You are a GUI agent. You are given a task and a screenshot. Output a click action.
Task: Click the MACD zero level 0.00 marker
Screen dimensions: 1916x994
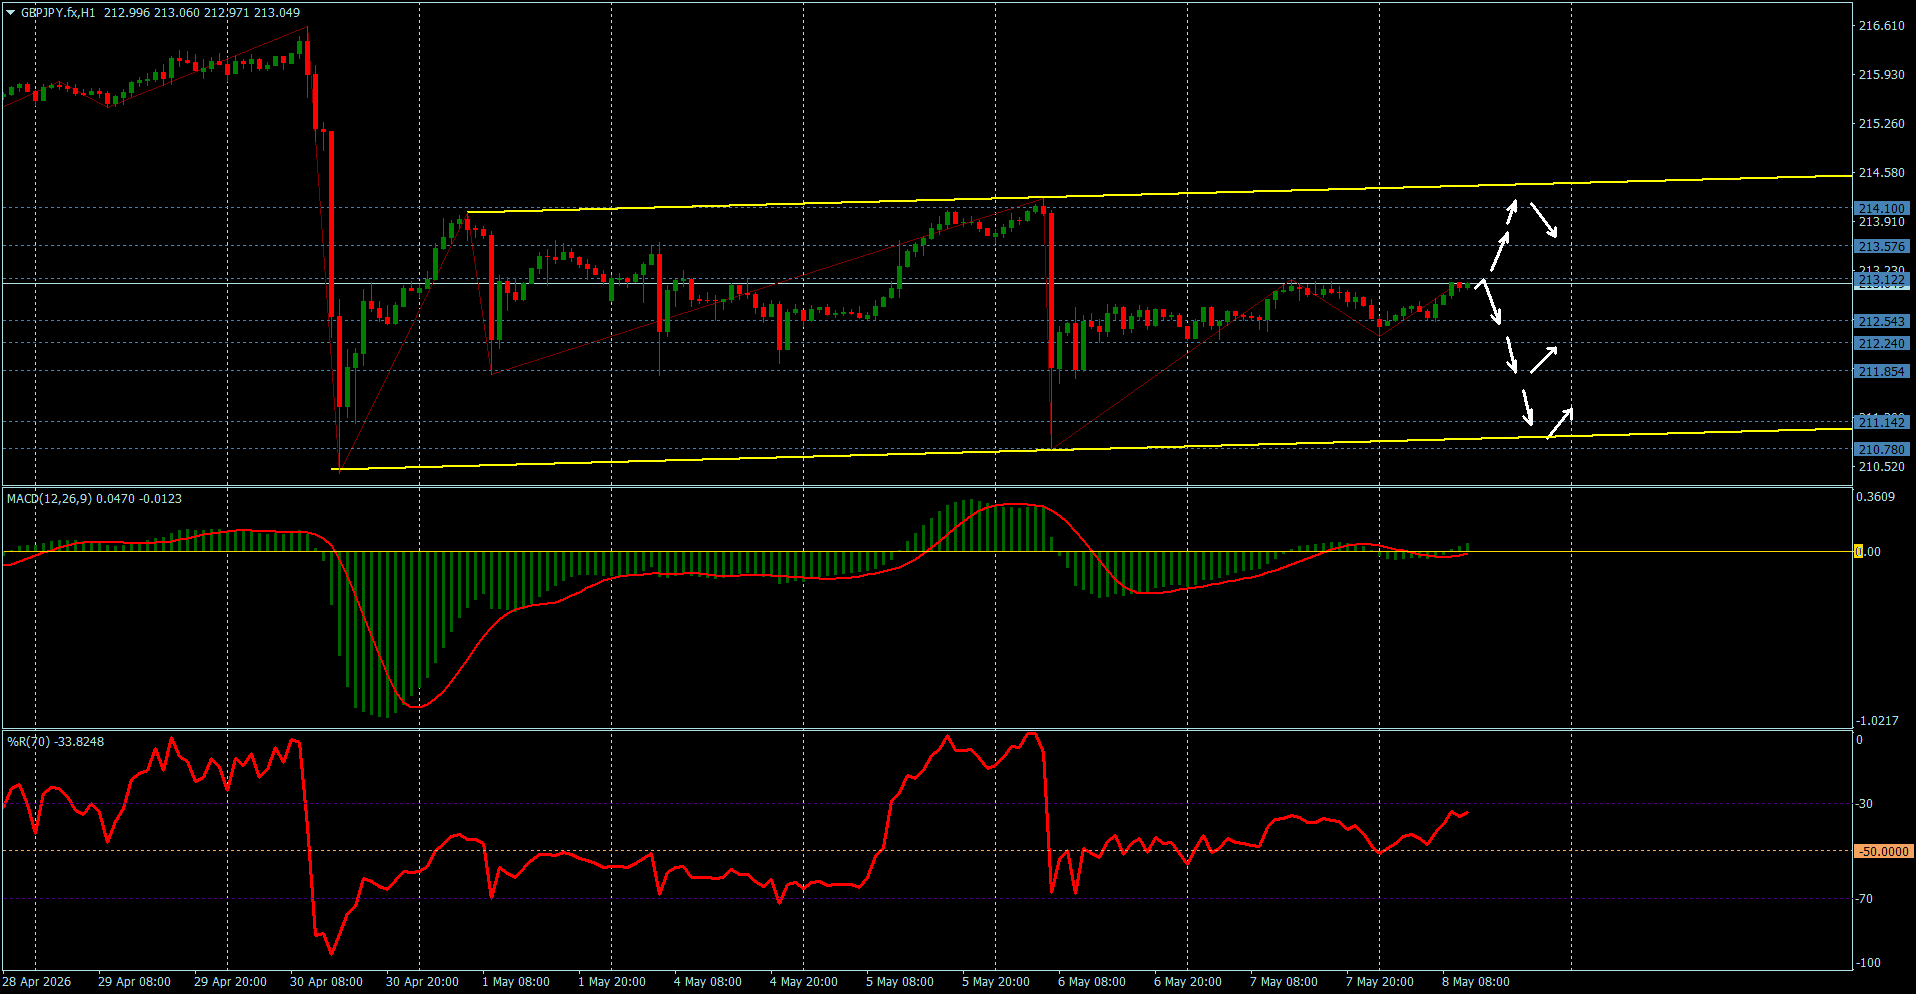1868,551
